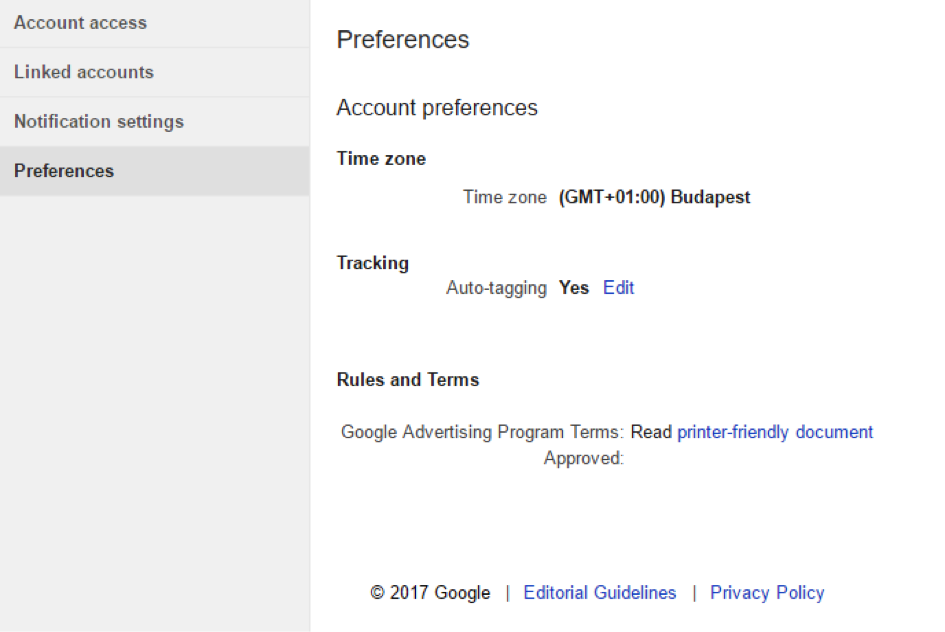Click the Rules and Terms heading
945x632 pixels.
408,380
